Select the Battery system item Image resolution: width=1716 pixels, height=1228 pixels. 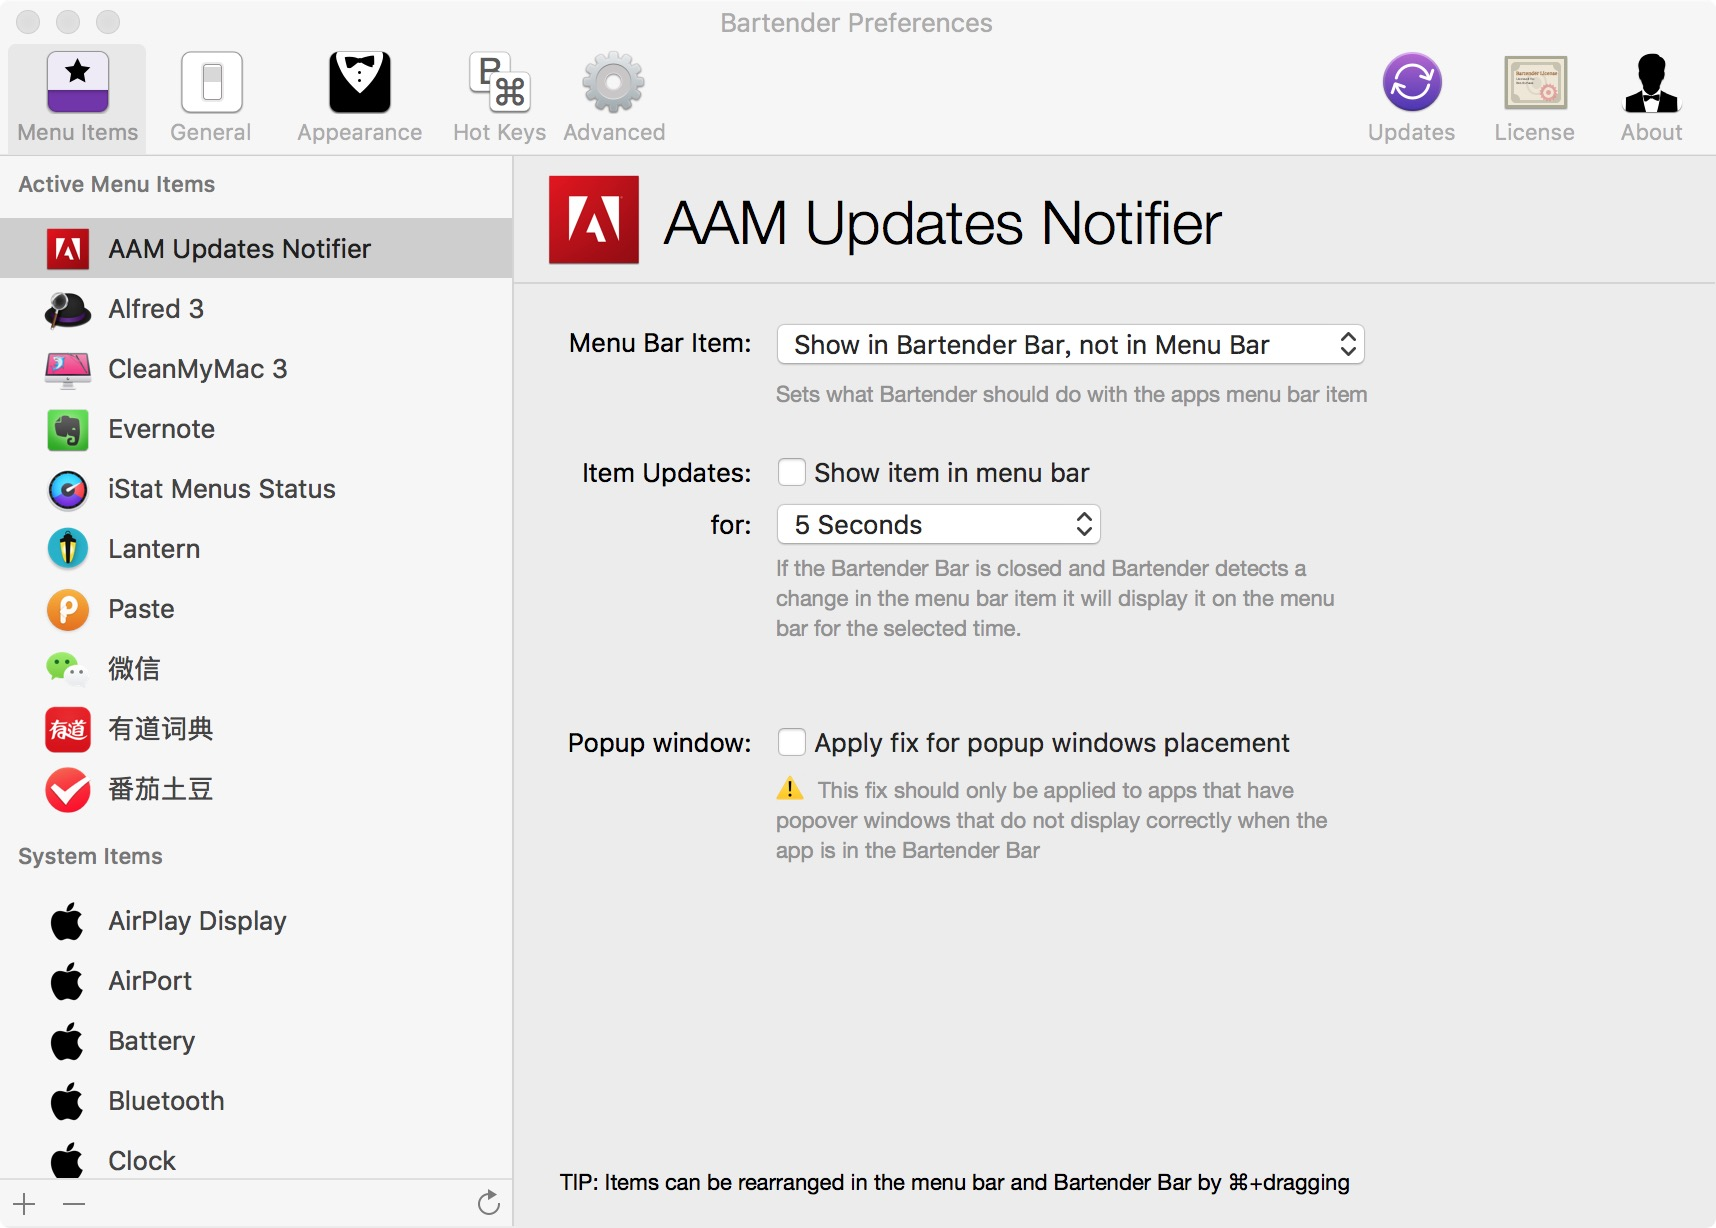tap(256, 1041)
